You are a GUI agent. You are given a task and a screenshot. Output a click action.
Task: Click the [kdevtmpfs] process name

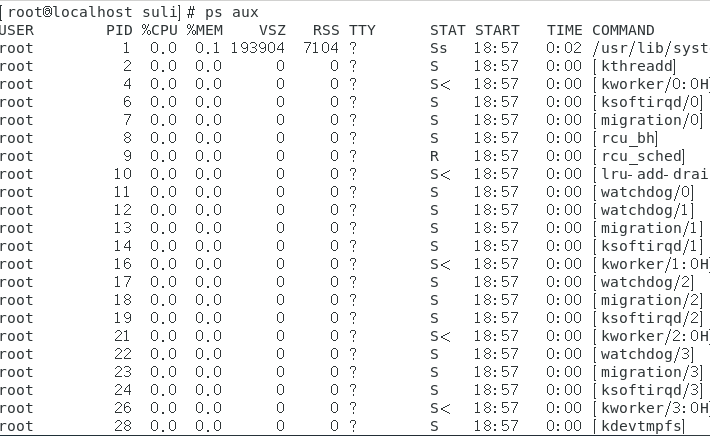(x=640, y=426)
